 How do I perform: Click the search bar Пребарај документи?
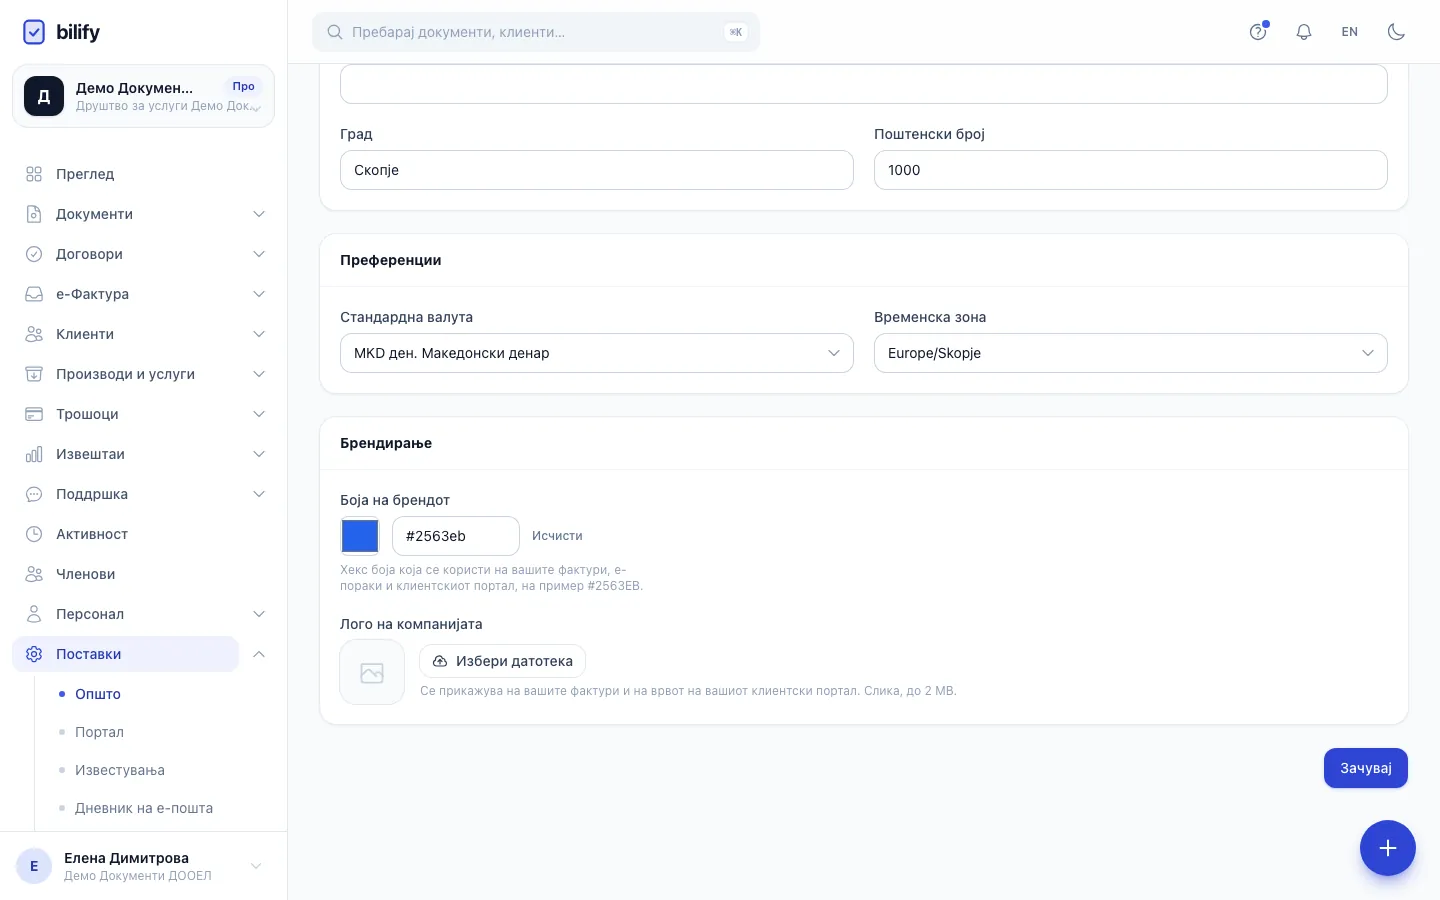(536, 32)
